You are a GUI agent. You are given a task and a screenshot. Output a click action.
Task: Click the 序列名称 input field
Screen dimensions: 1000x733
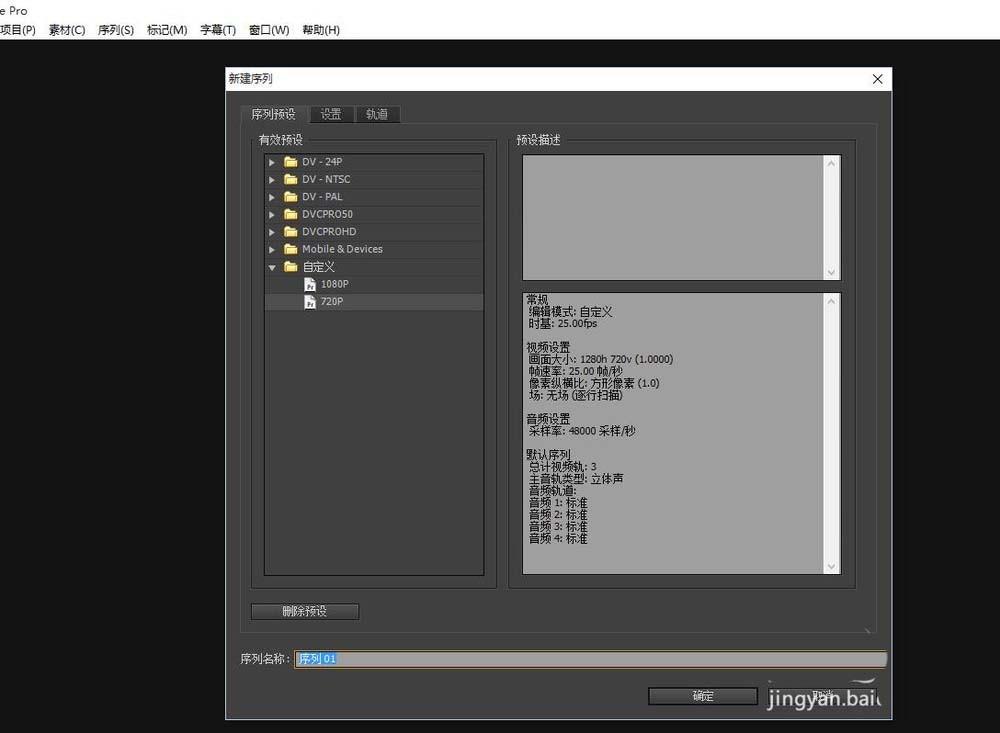tap(590, 659)
